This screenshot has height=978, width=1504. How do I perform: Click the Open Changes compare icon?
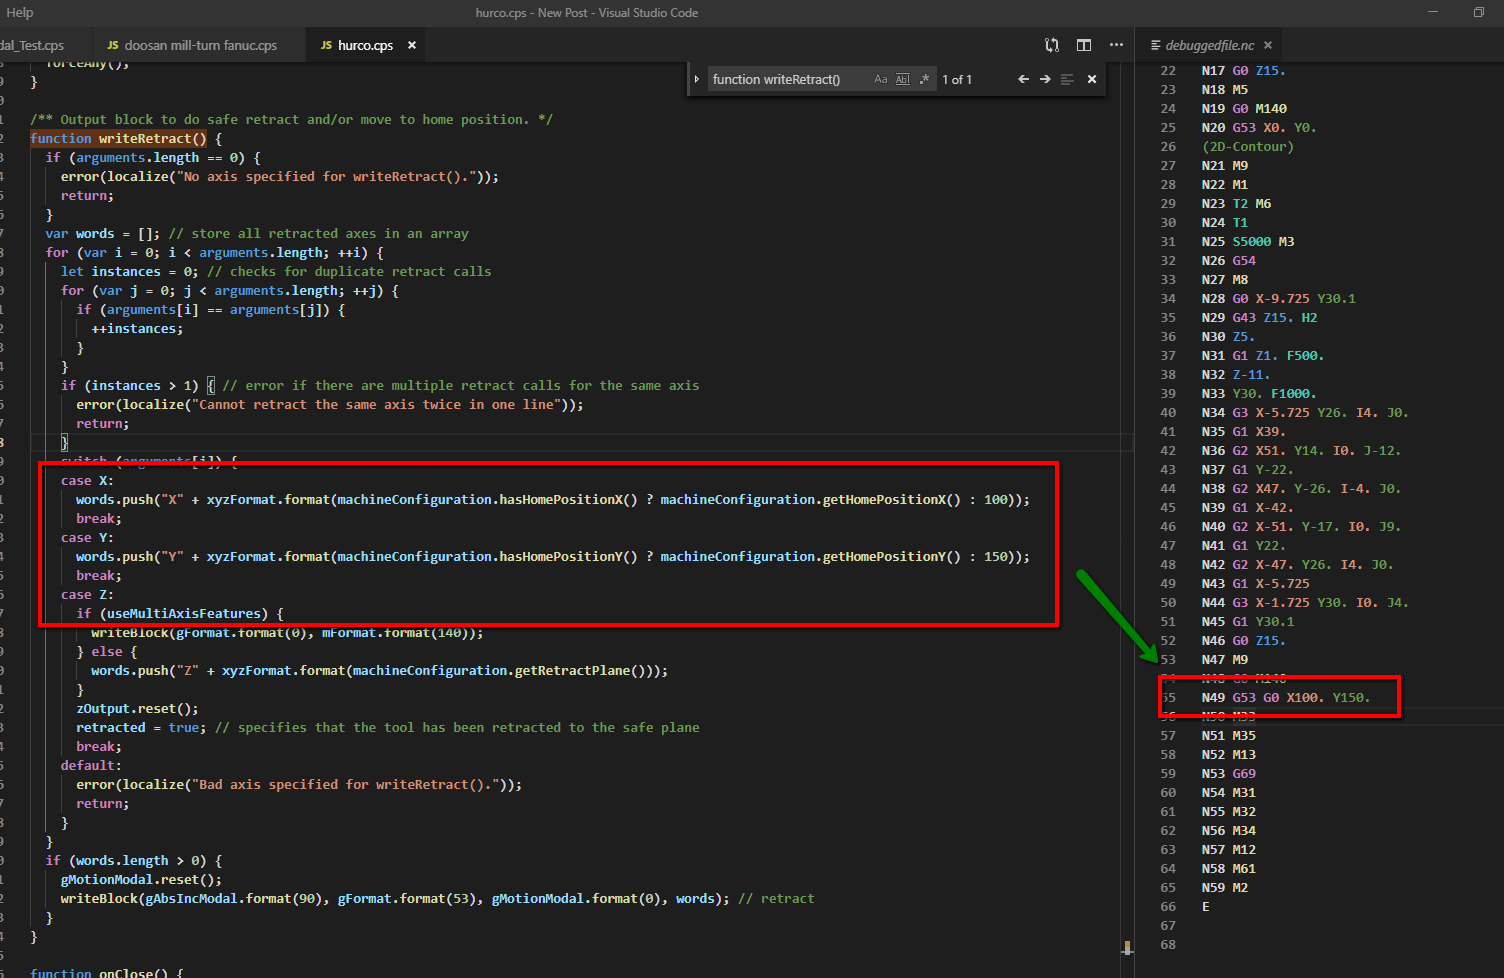(1052, 45)
